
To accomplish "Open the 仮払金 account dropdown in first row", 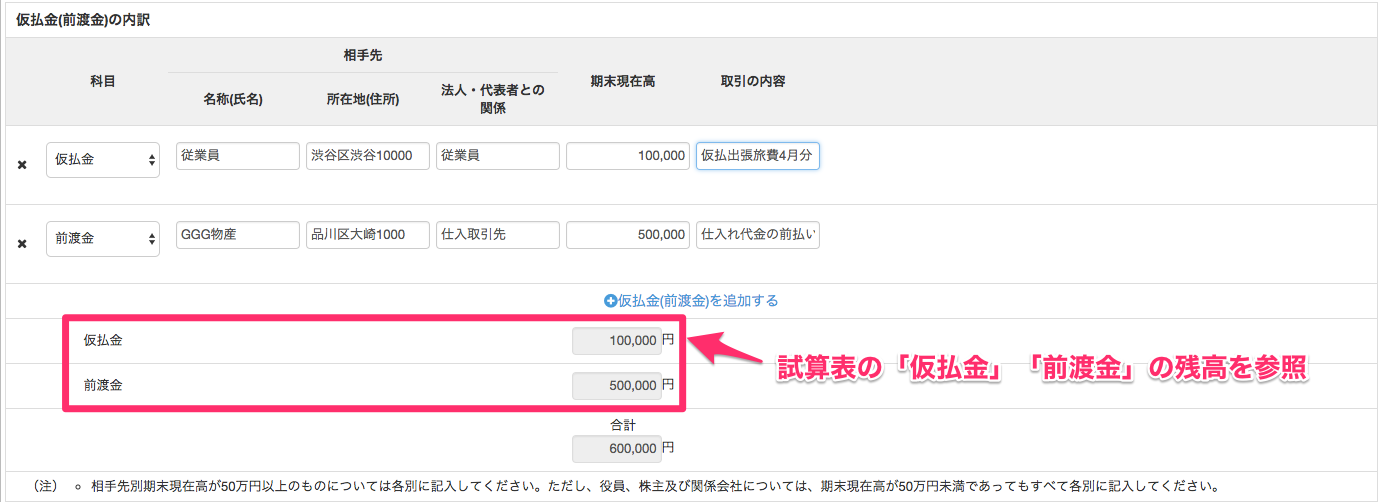I will click(x=103, y=159).
